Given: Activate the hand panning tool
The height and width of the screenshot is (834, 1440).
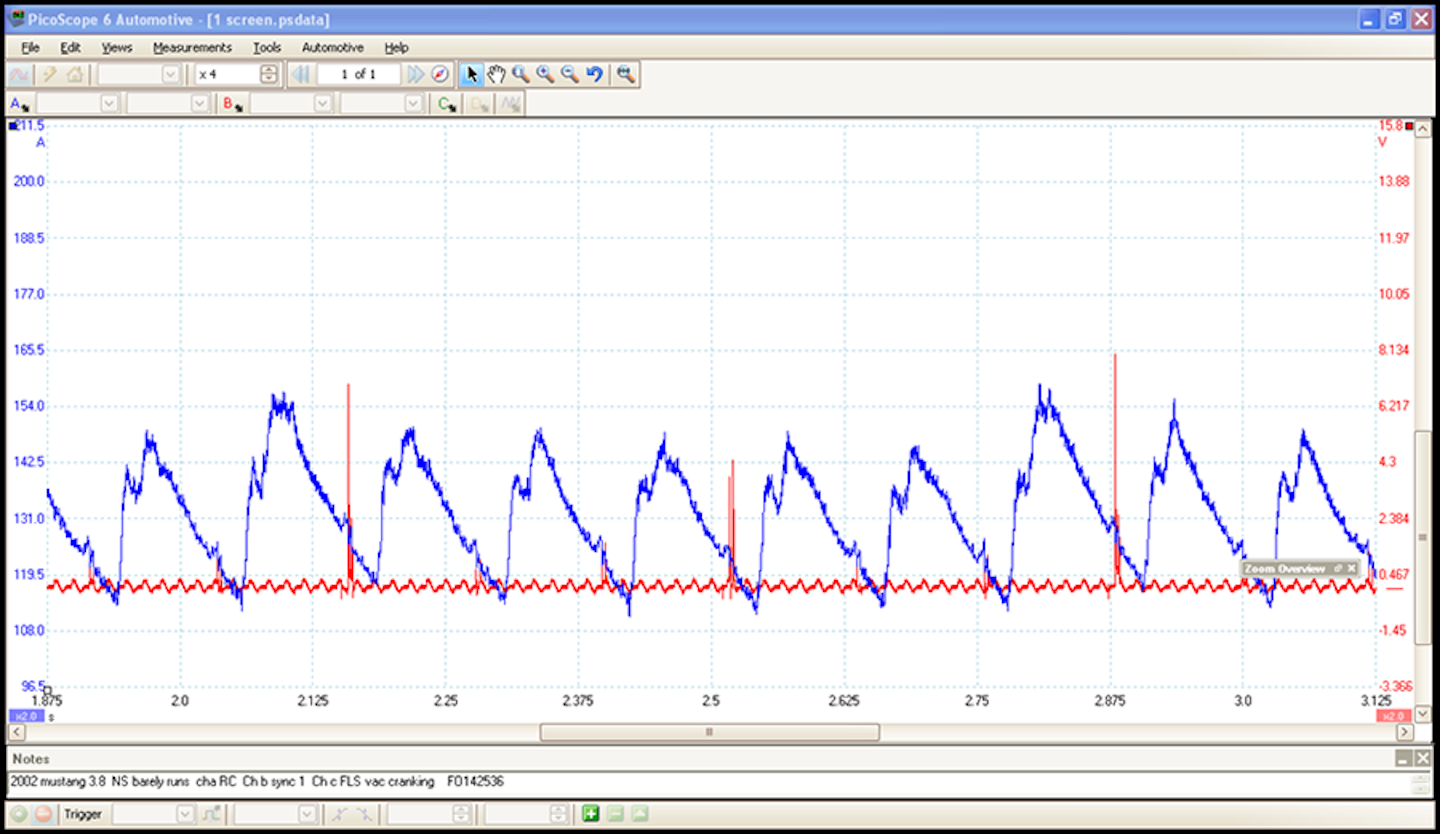Looking at the screenshot, I should pyautogui.click(x=497, y=73).
